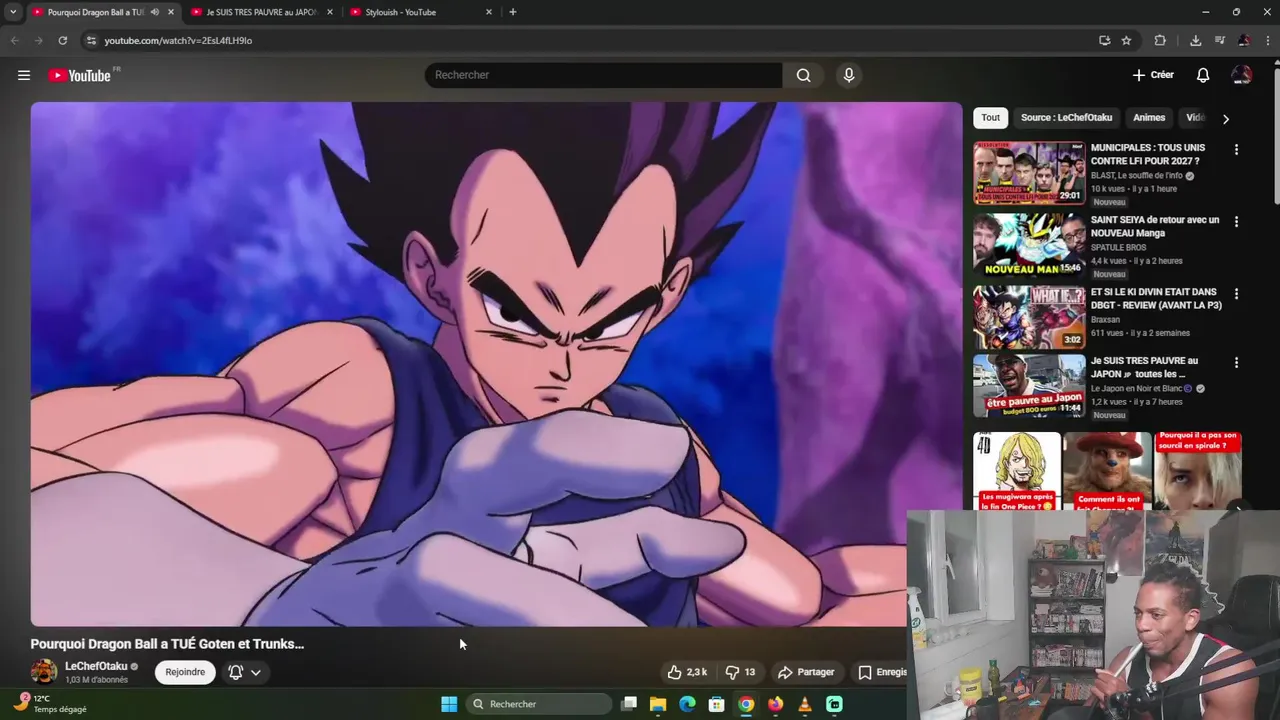Open Microsoft Store from the taskbar
The height and width of the screenshot is (720, 1280).
coord(716,704)
